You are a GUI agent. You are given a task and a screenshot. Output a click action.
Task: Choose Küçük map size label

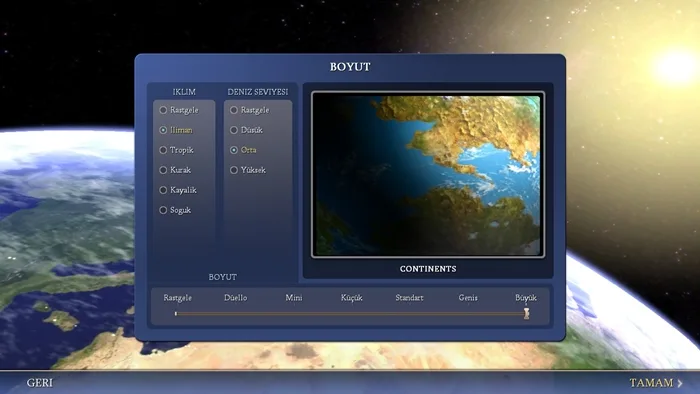(351, 298)
